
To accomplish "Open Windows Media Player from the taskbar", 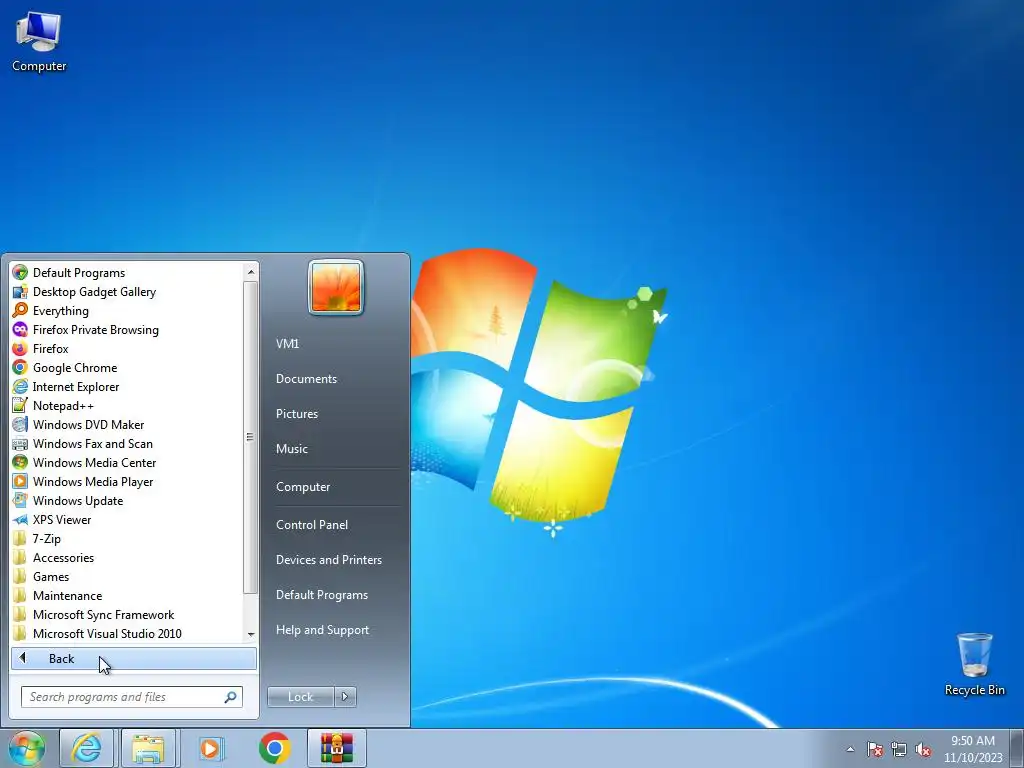I will point(210,748).
